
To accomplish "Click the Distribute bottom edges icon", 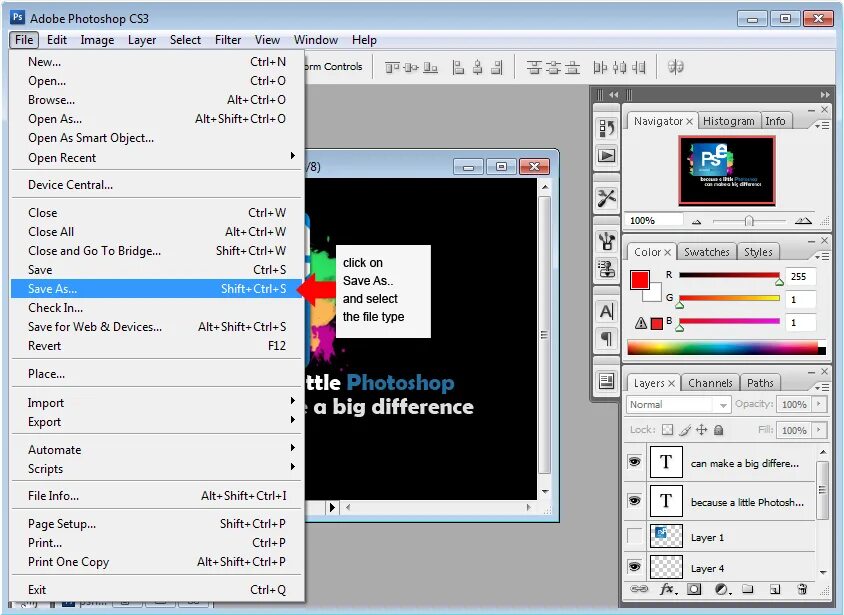I will tap(573, 67).
